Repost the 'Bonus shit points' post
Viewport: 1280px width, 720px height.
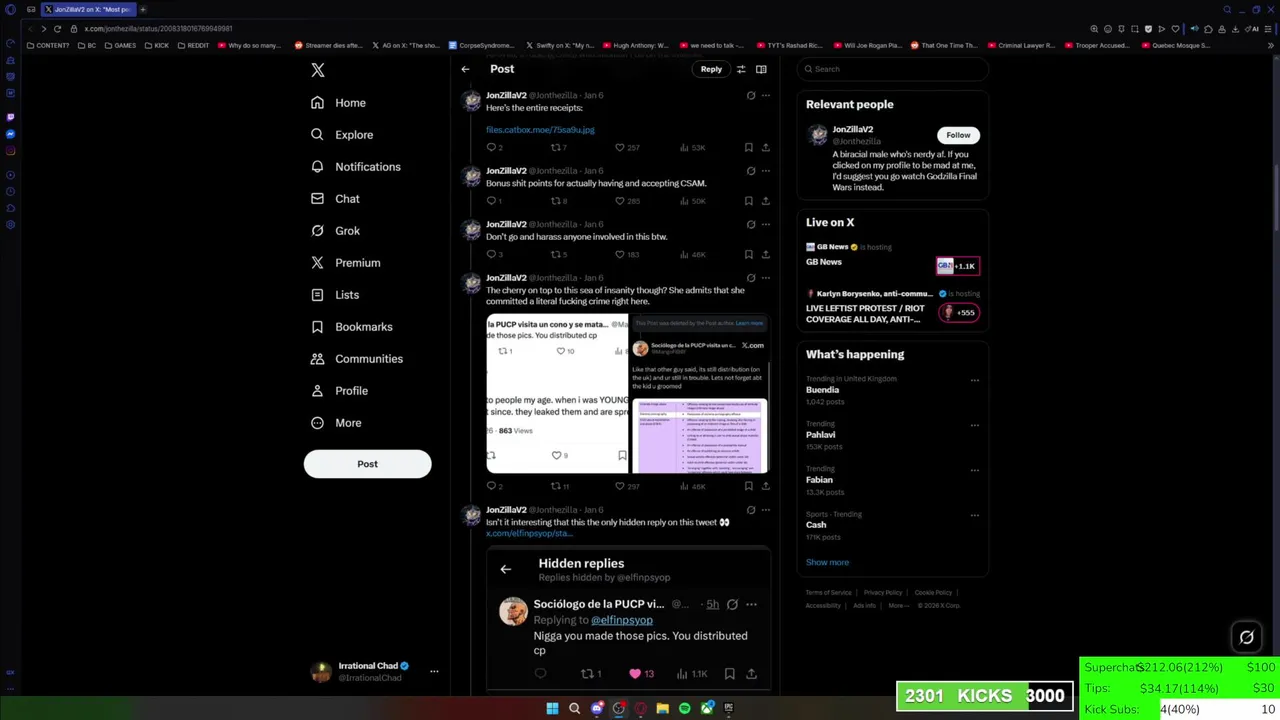556,201
